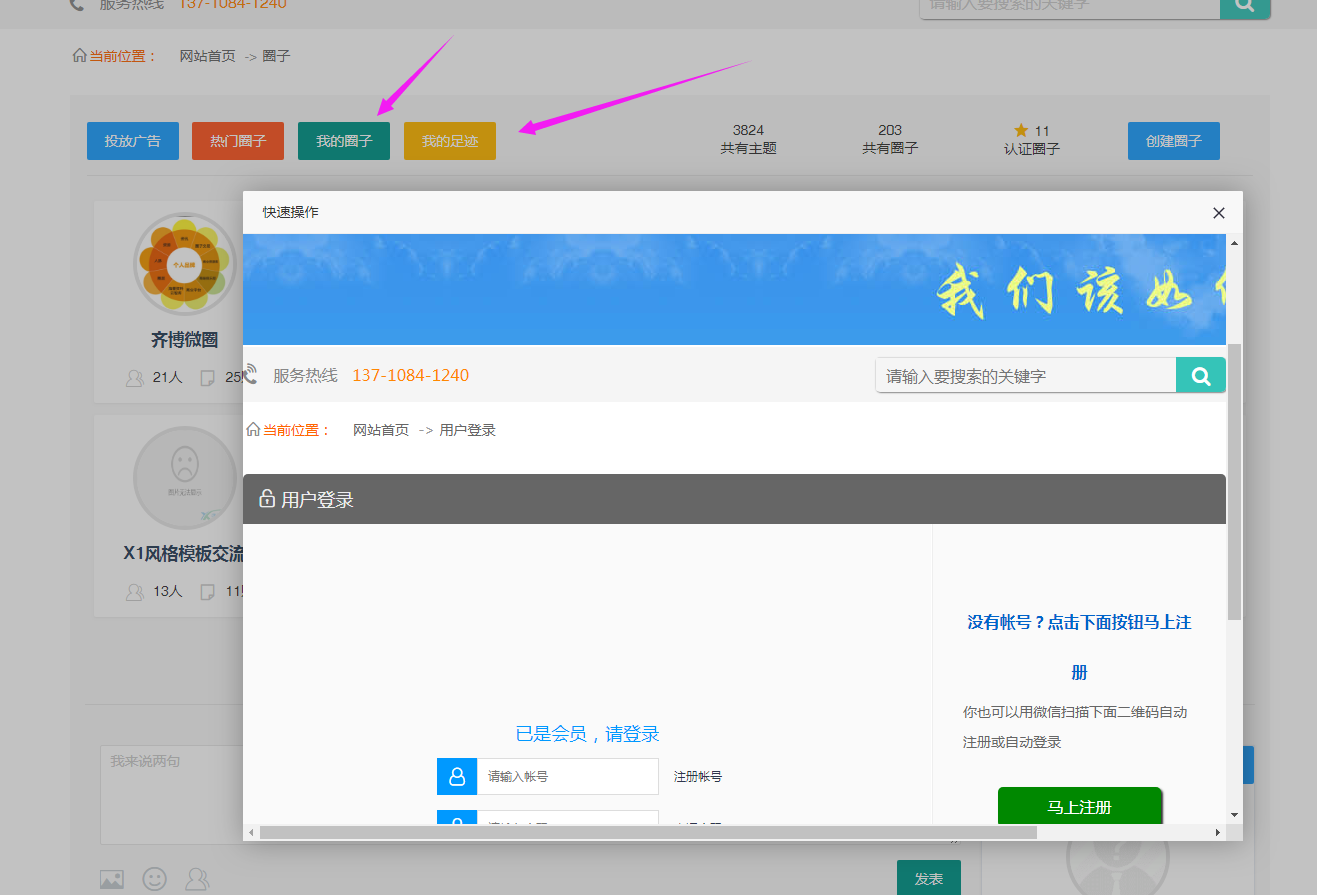Click the mention-user icon beside the emoji icon
The width and height of the screenshot is (1317, 895).
point(198,879)
